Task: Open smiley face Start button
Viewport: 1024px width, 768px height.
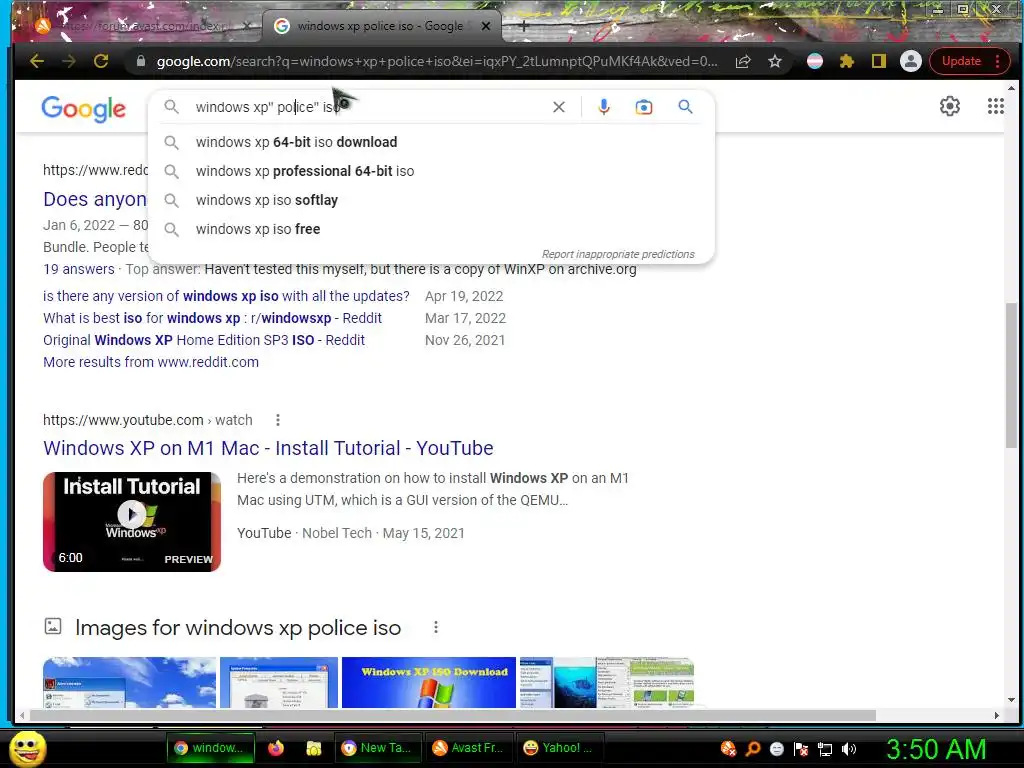Action: pos(27,748)
